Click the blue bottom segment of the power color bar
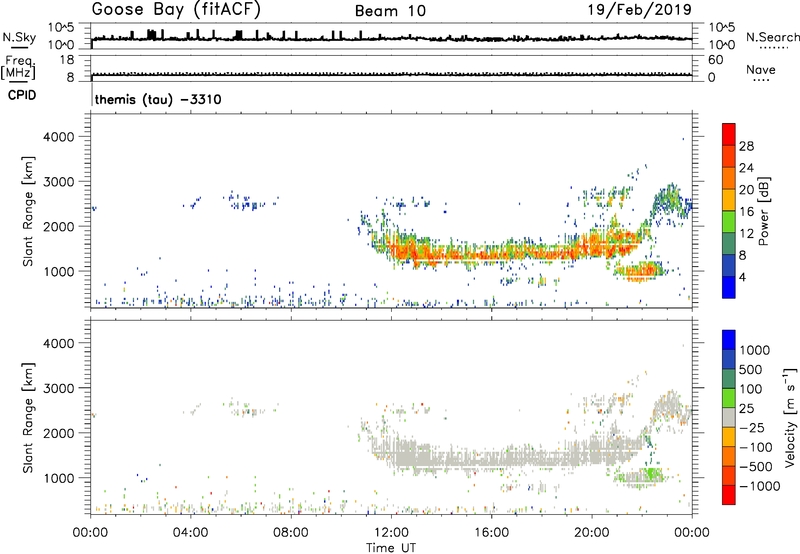Image resolution: width=800 pixels, height=554 pixels. tap(729, 287)
